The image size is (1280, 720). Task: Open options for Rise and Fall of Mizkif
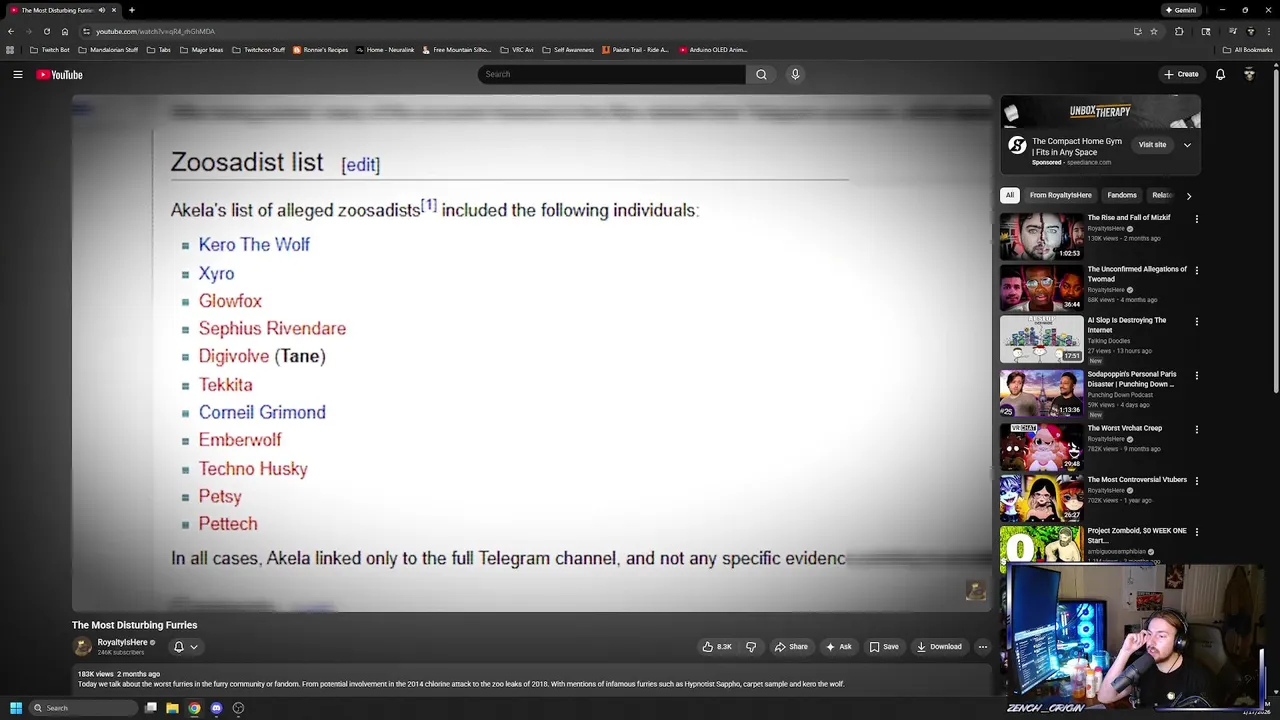[x=1196, y=219]
